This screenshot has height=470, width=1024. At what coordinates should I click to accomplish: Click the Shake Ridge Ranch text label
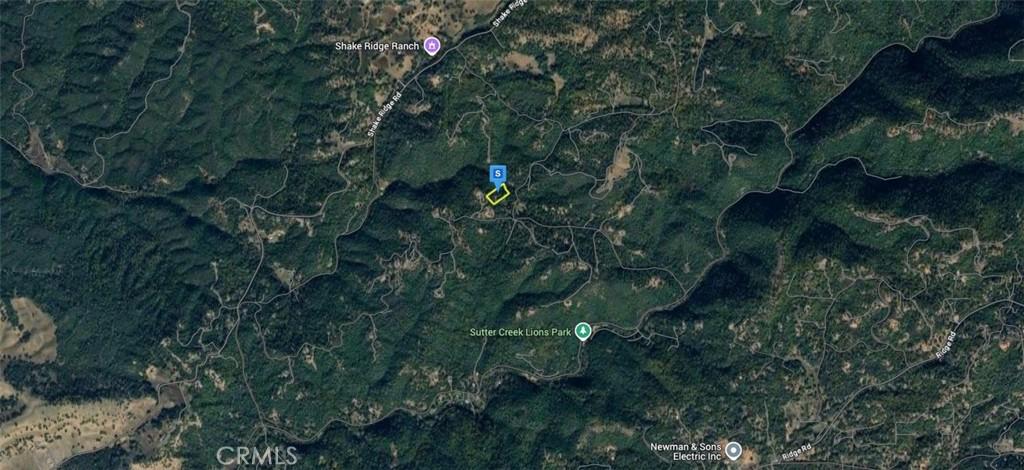tap(378, 46)
